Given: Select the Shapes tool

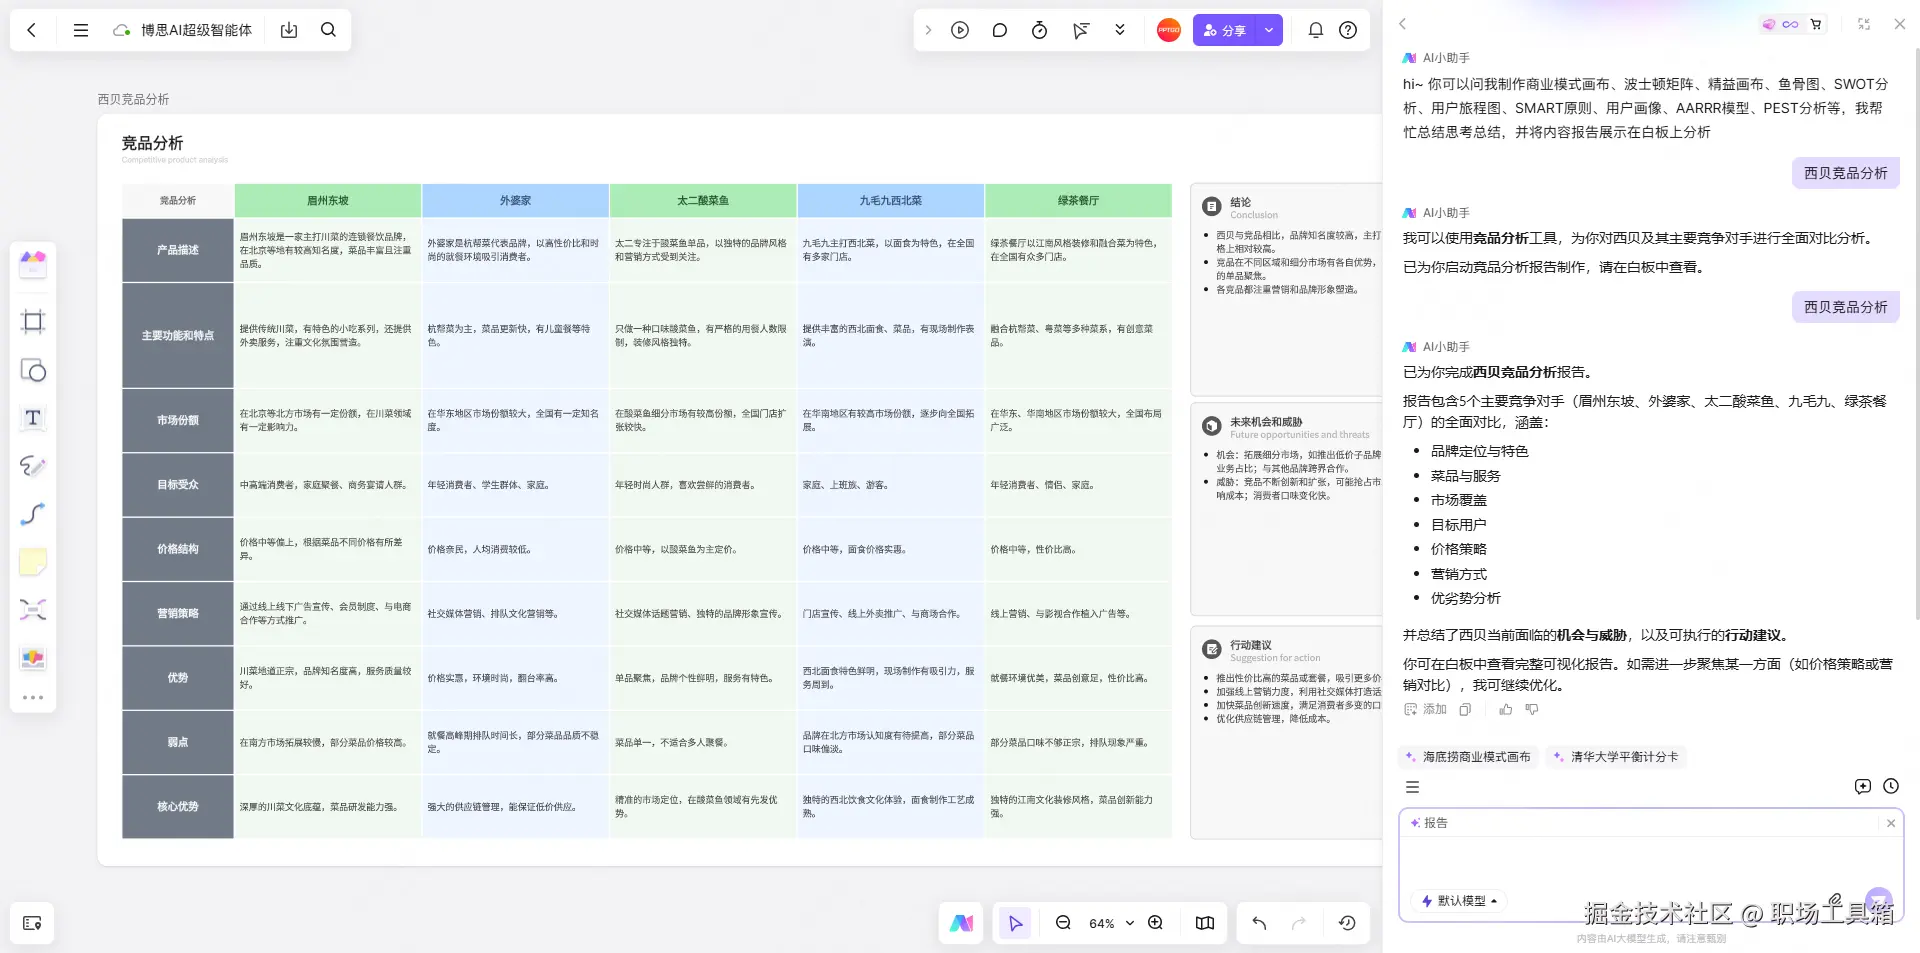Looking at the screenshot, I should (33, 370).
